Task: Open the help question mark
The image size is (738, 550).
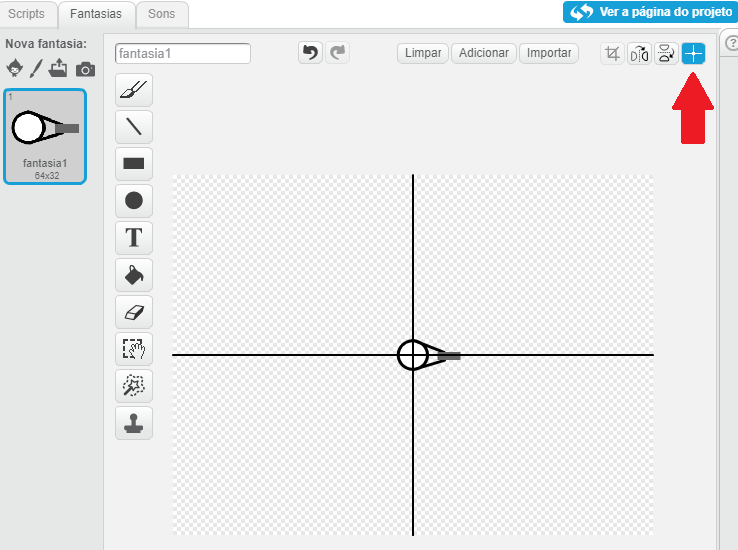Action: tap(731, 43)
